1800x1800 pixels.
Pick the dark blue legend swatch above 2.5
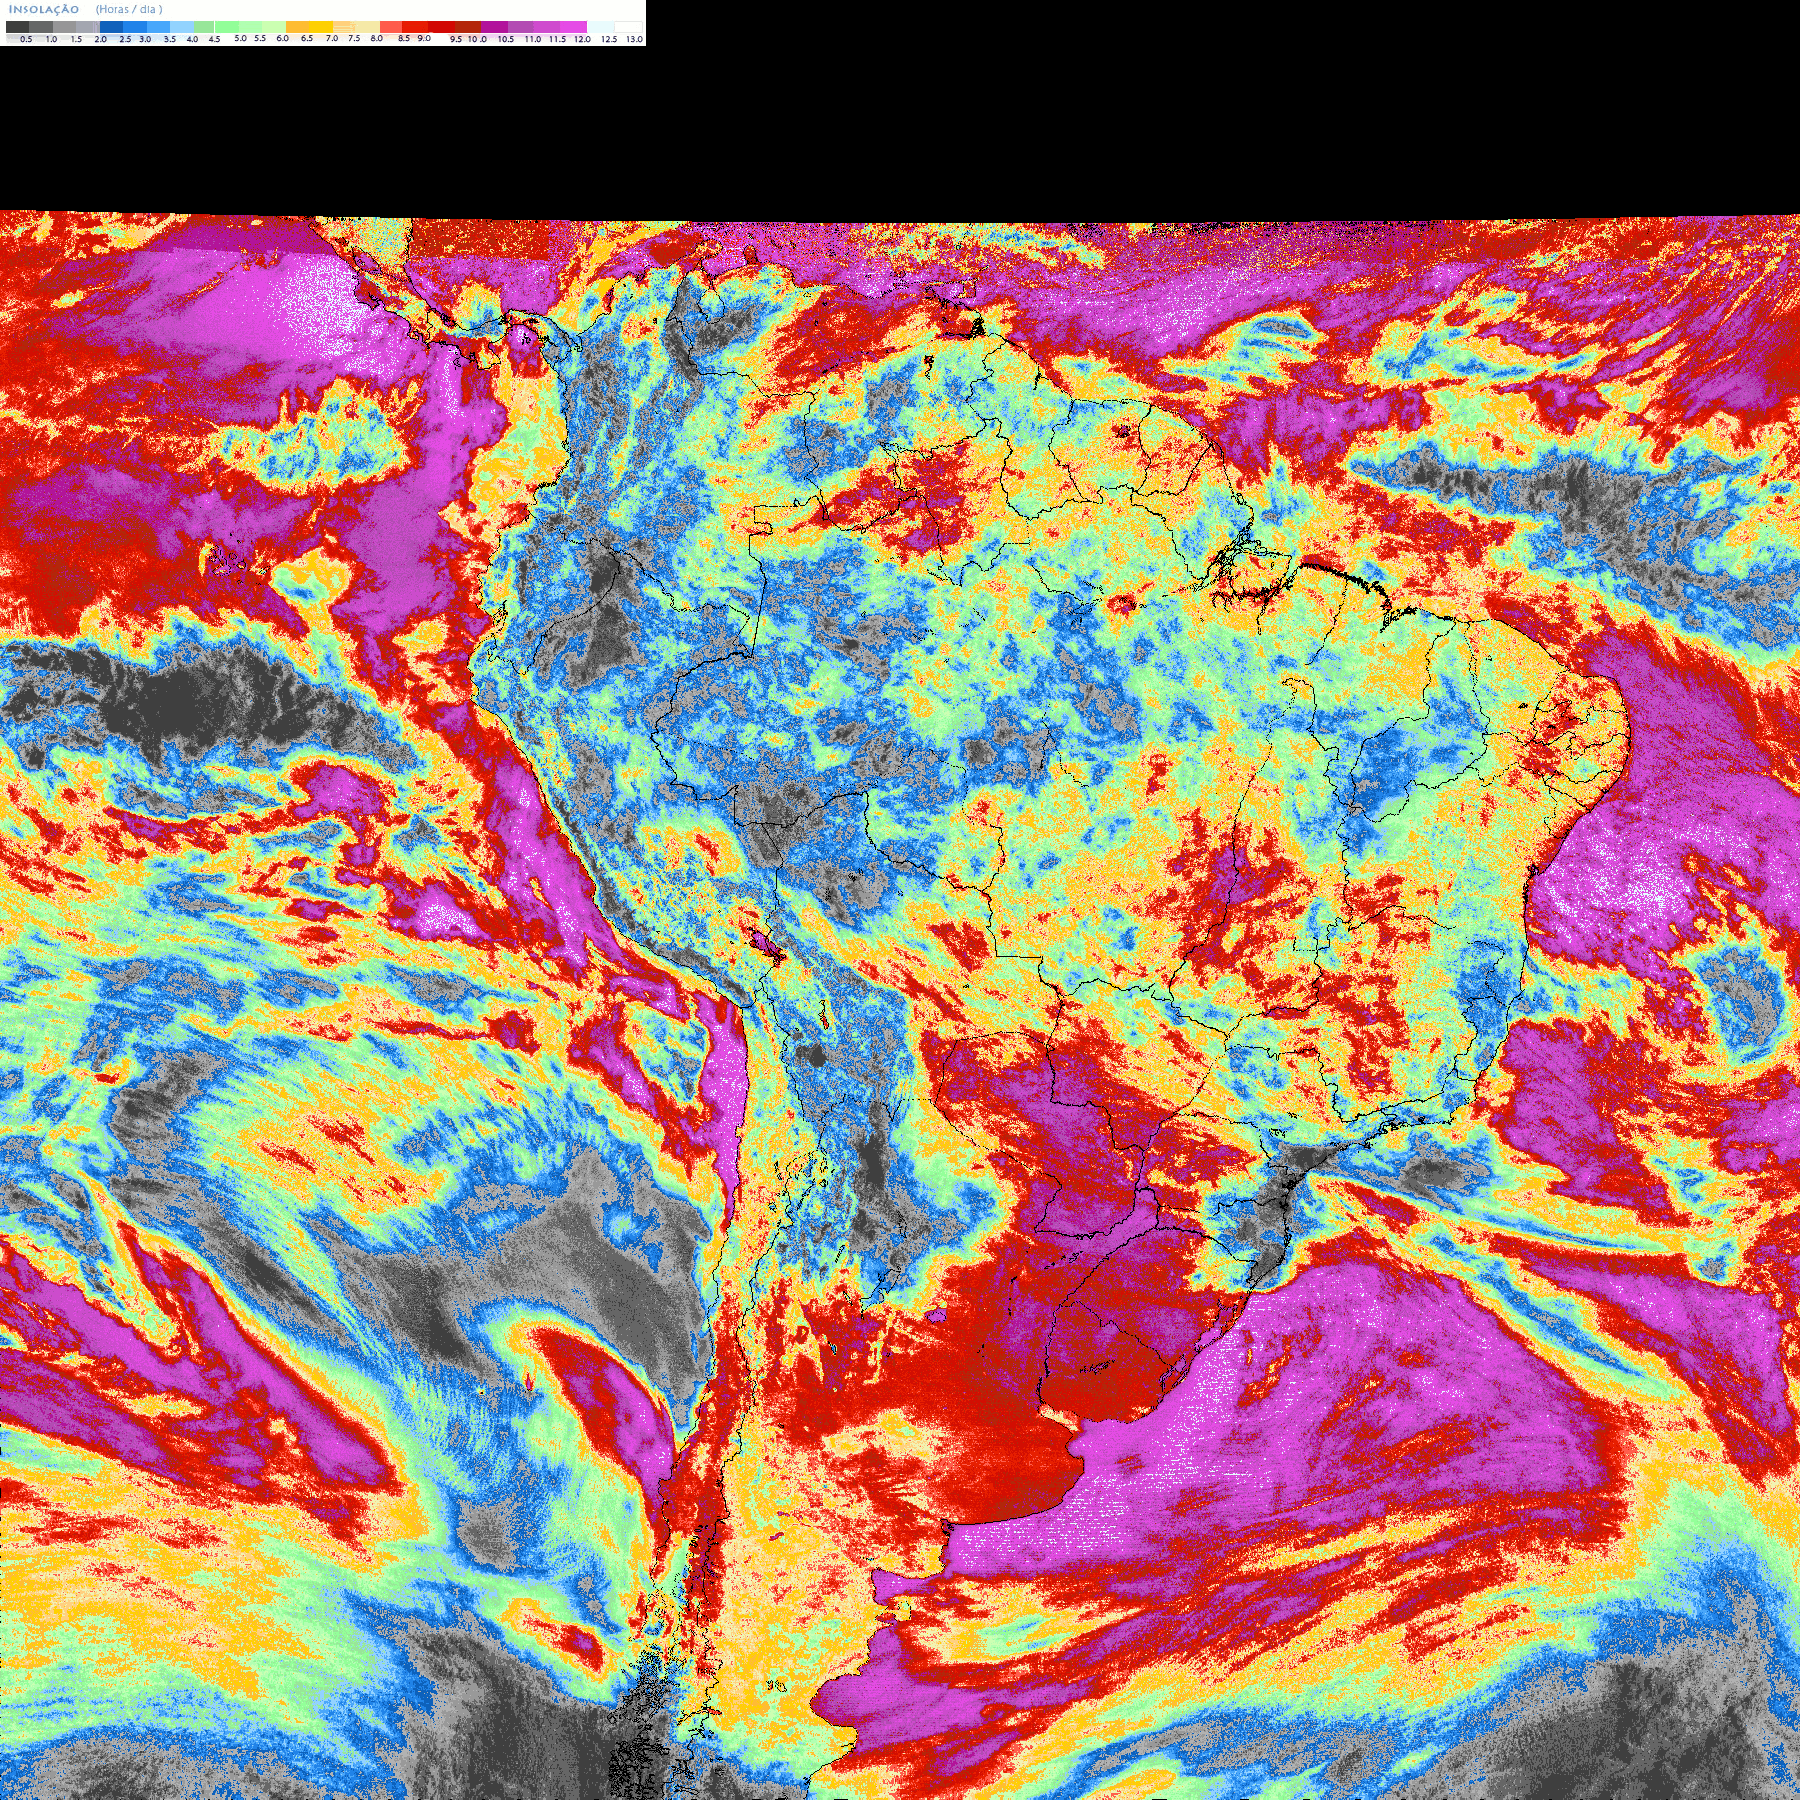click(x=111, y=27)
